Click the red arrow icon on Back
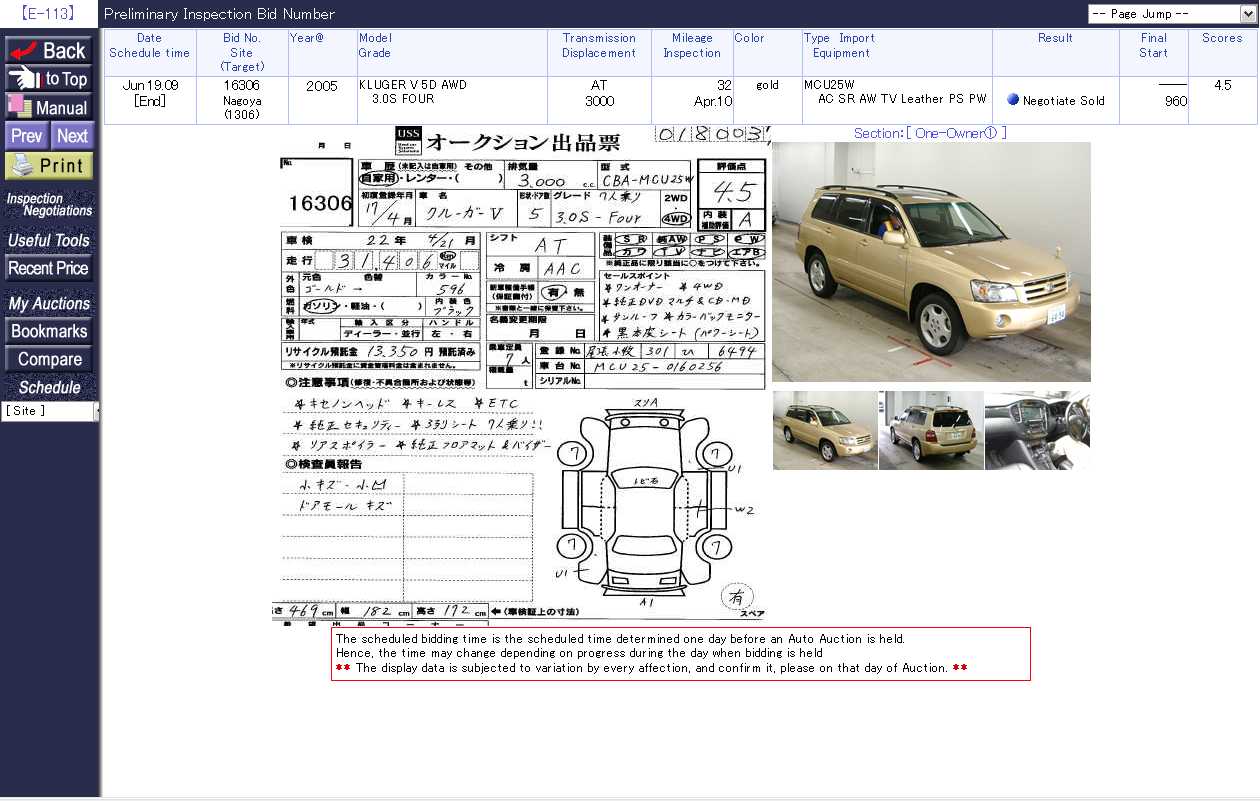 click(24, 51)
